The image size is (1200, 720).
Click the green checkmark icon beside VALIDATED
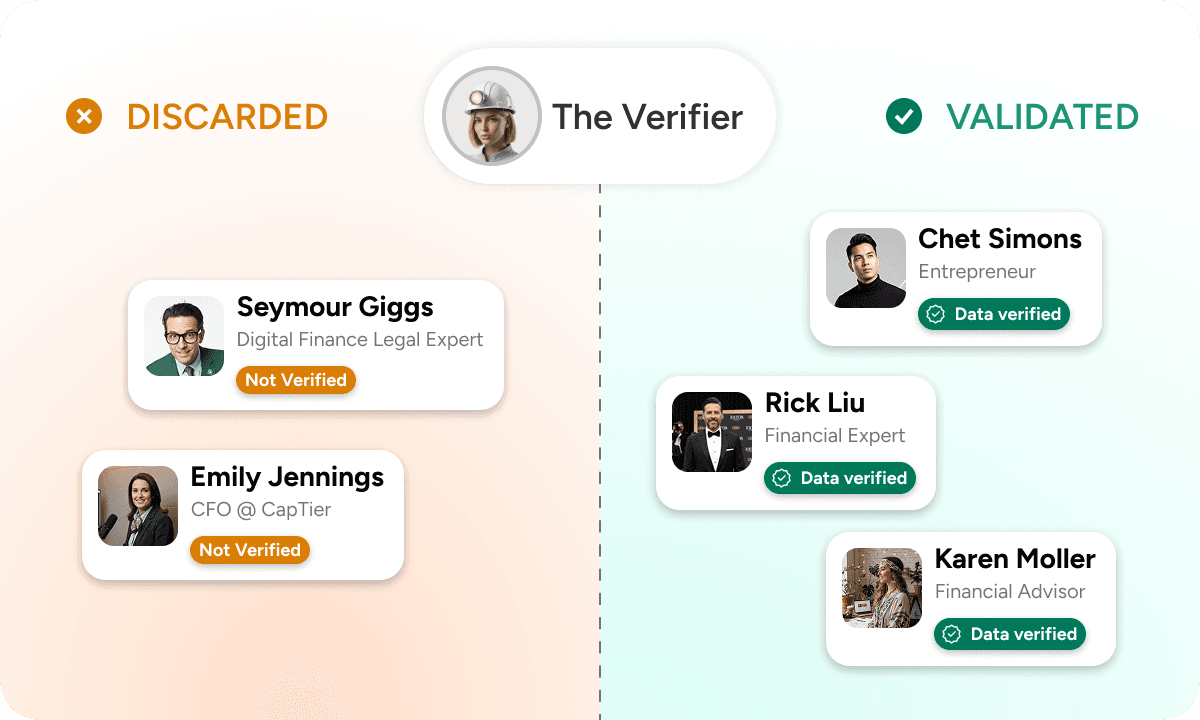pyautogui.click(x=903, y=117)
